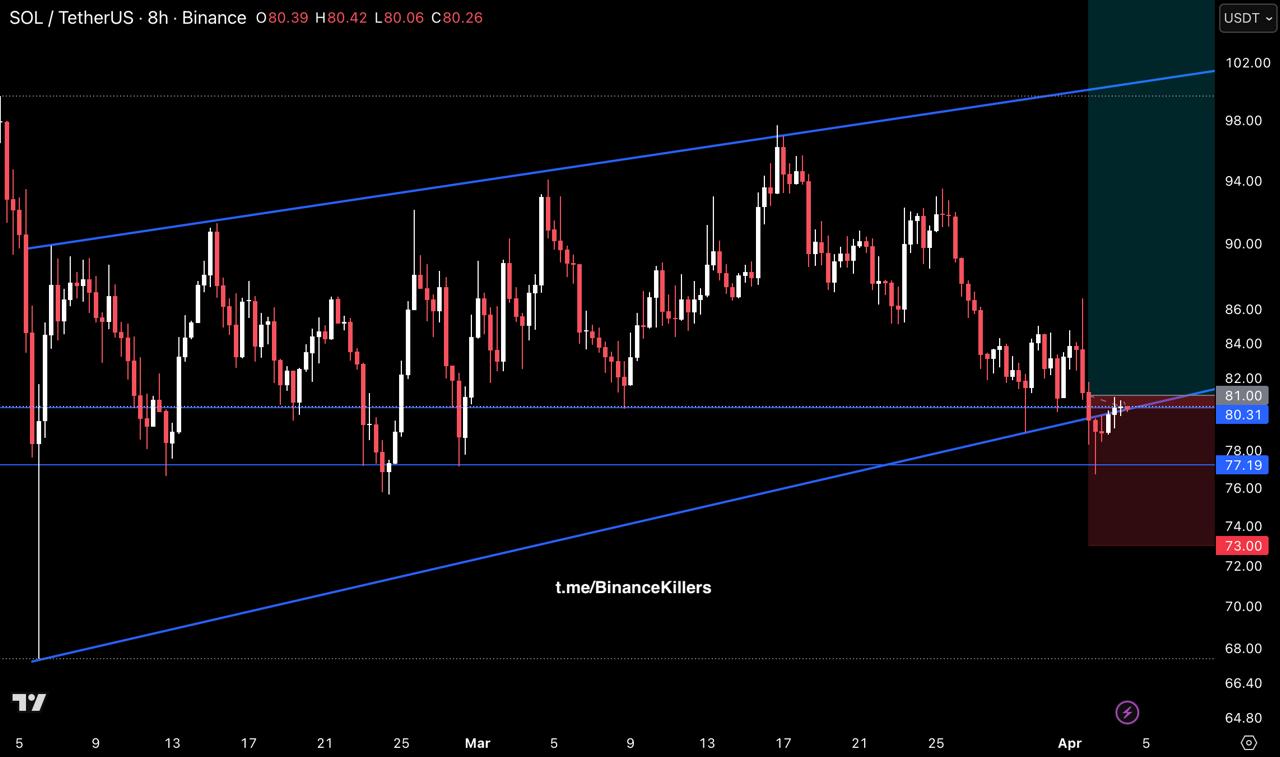Click the 90.00 level on price scale
Screen dimensions: 1280x757
click(1246, 244)
